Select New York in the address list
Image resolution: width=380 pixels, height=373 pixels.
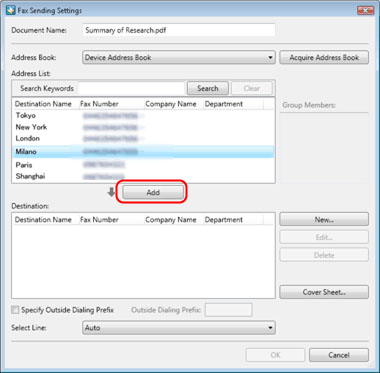143,127
